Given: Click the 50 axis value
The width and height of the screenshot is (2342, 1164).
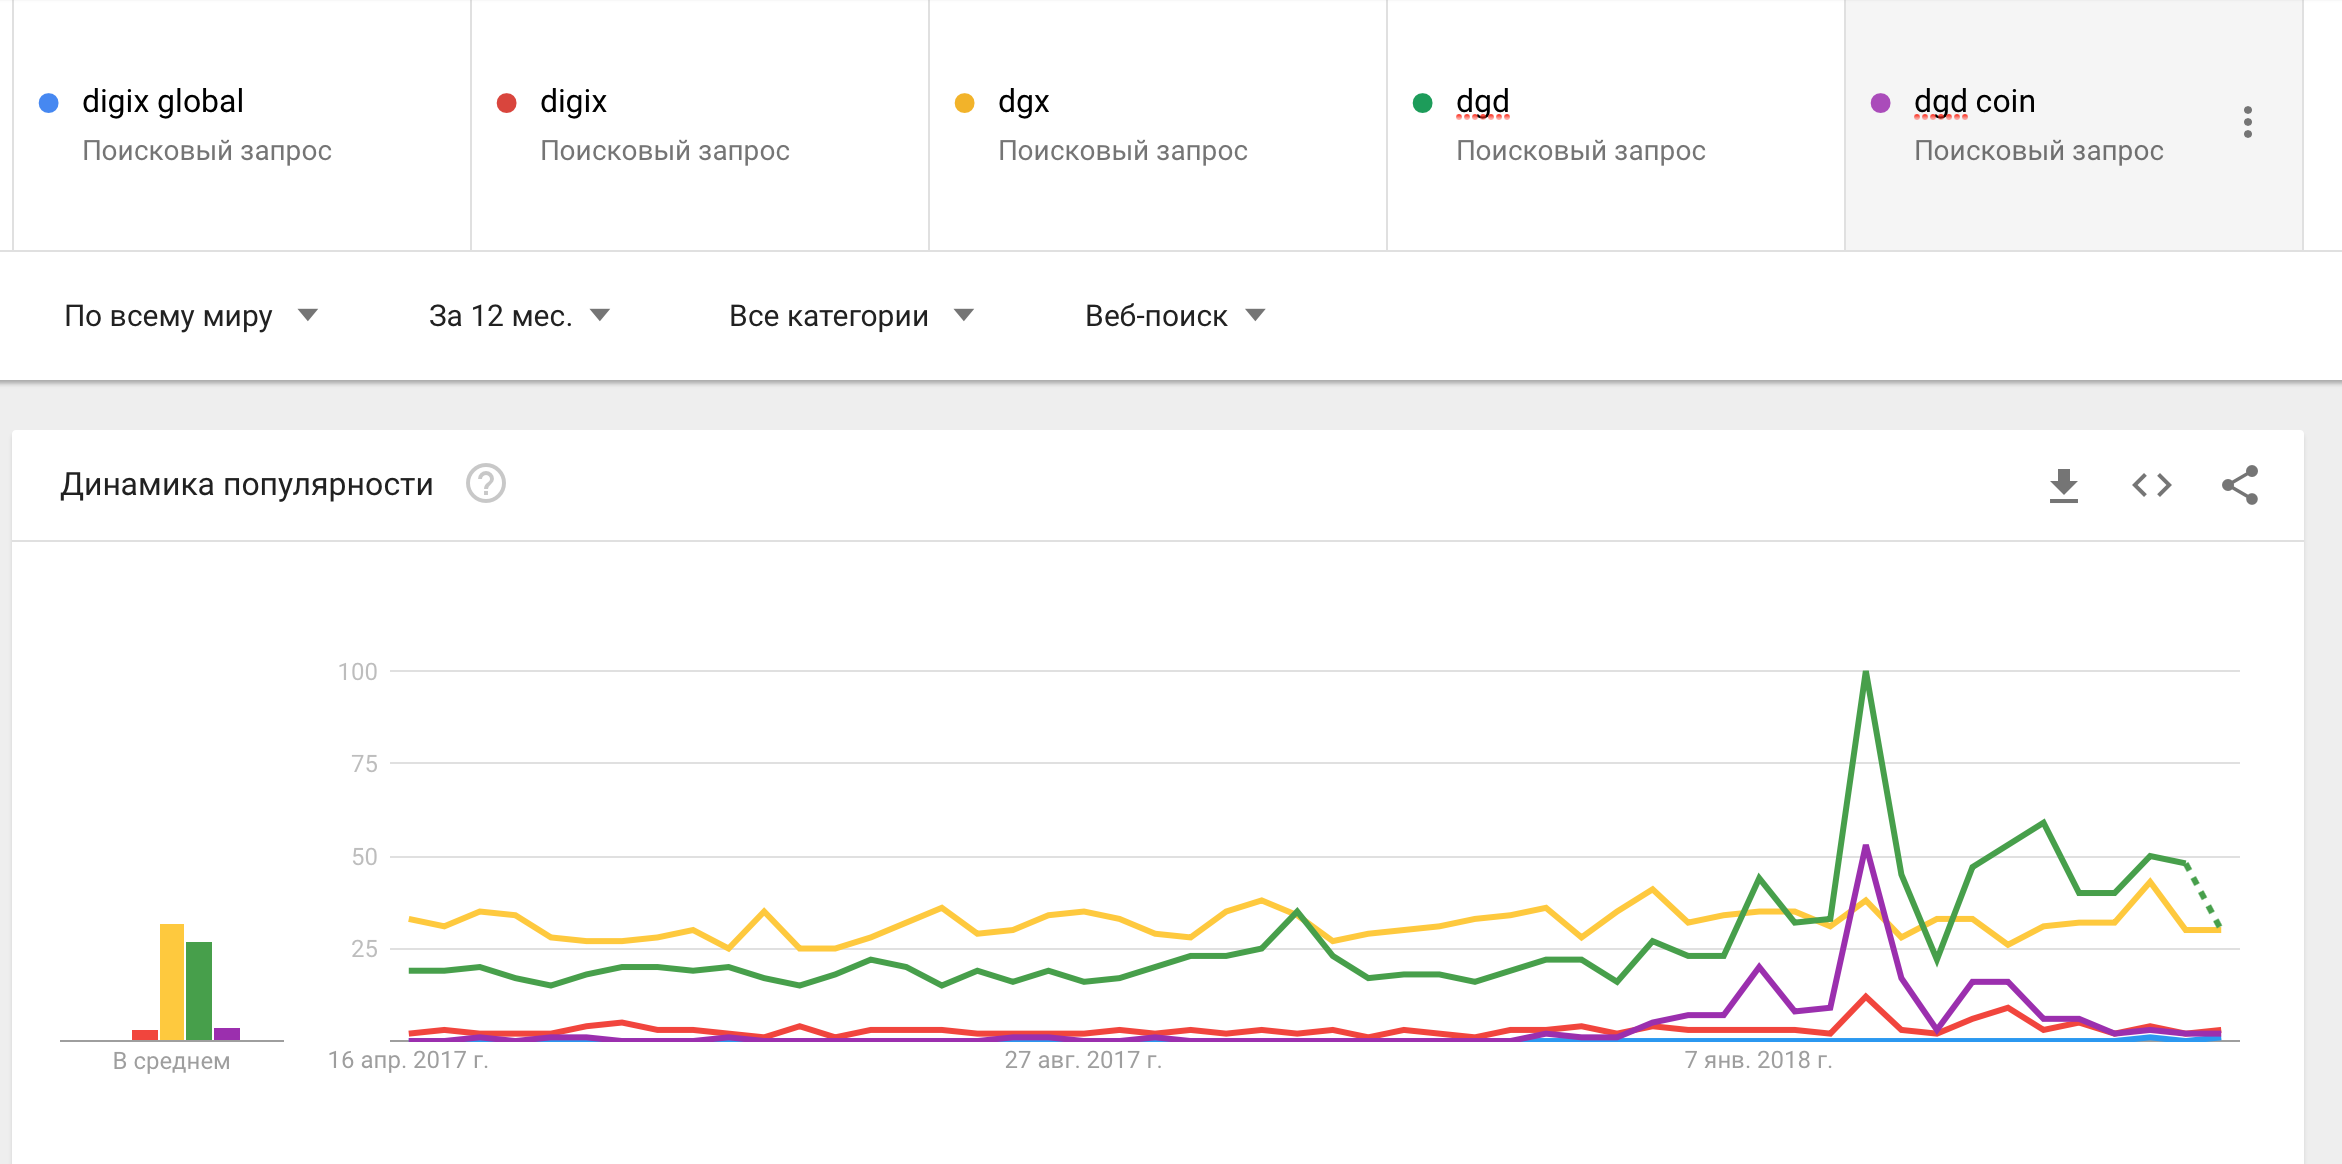Looking at the screenshot, I should pyautogui.click(x=365, y=857).
